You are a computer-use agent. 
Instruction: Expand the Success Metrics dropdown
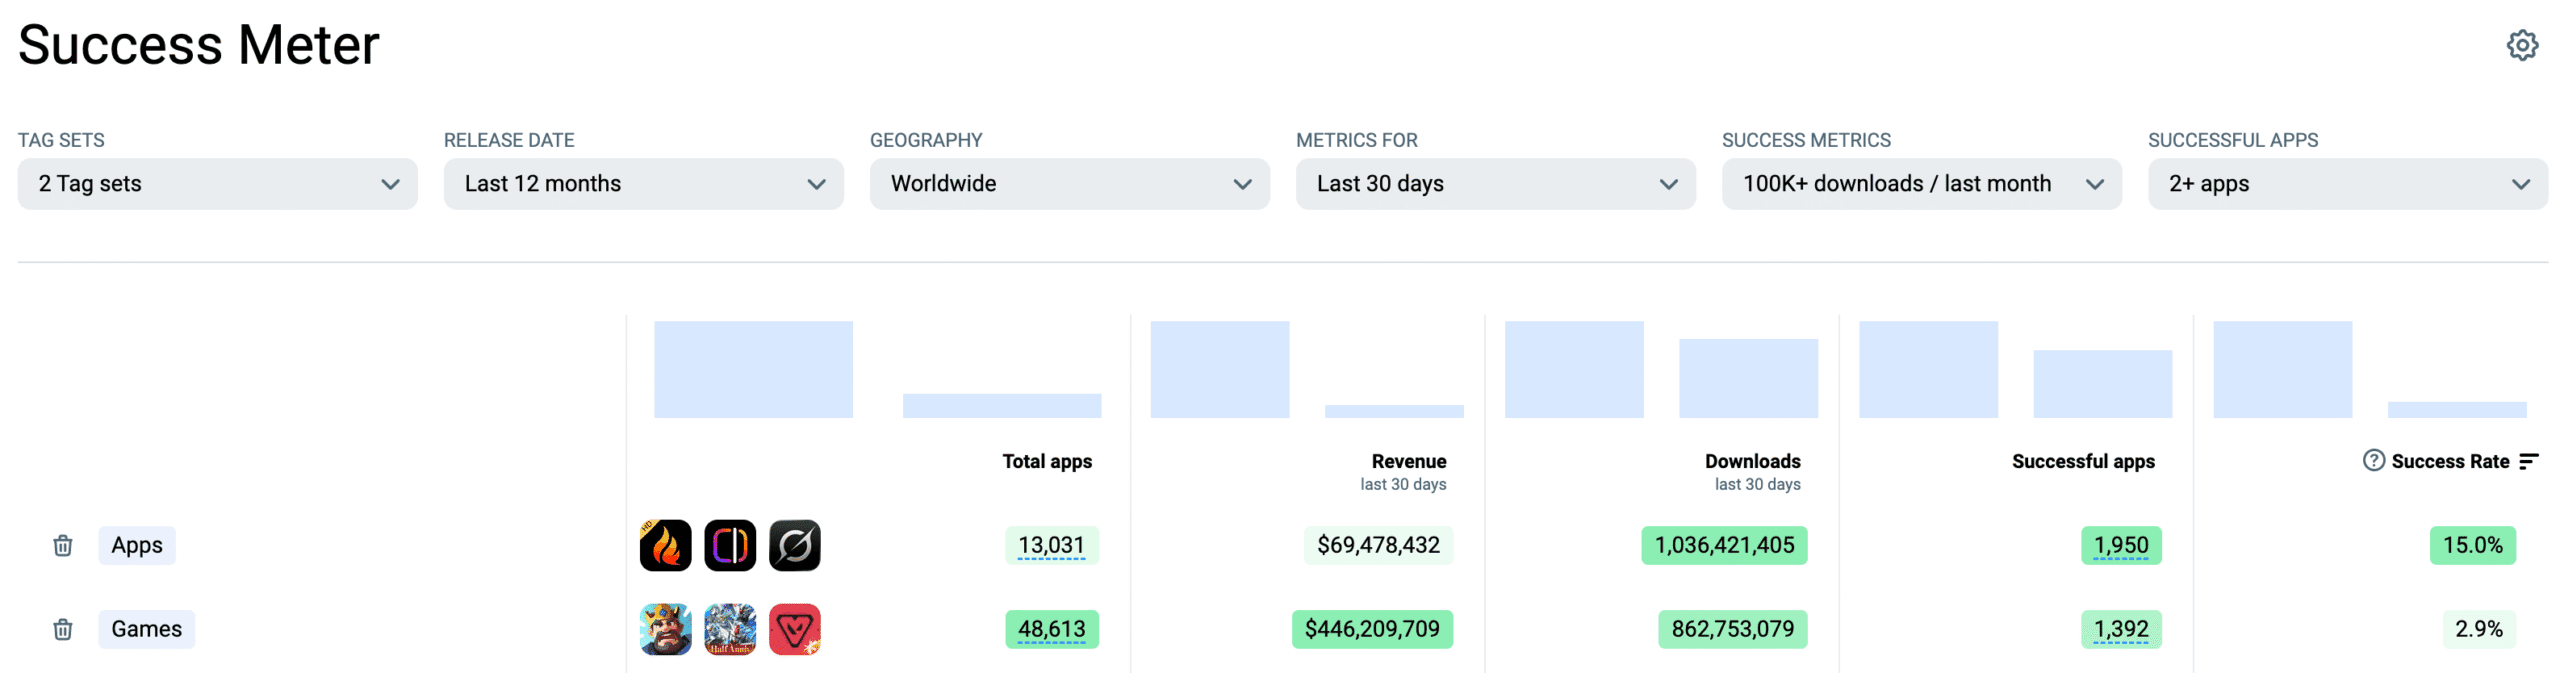(1921, 184)
